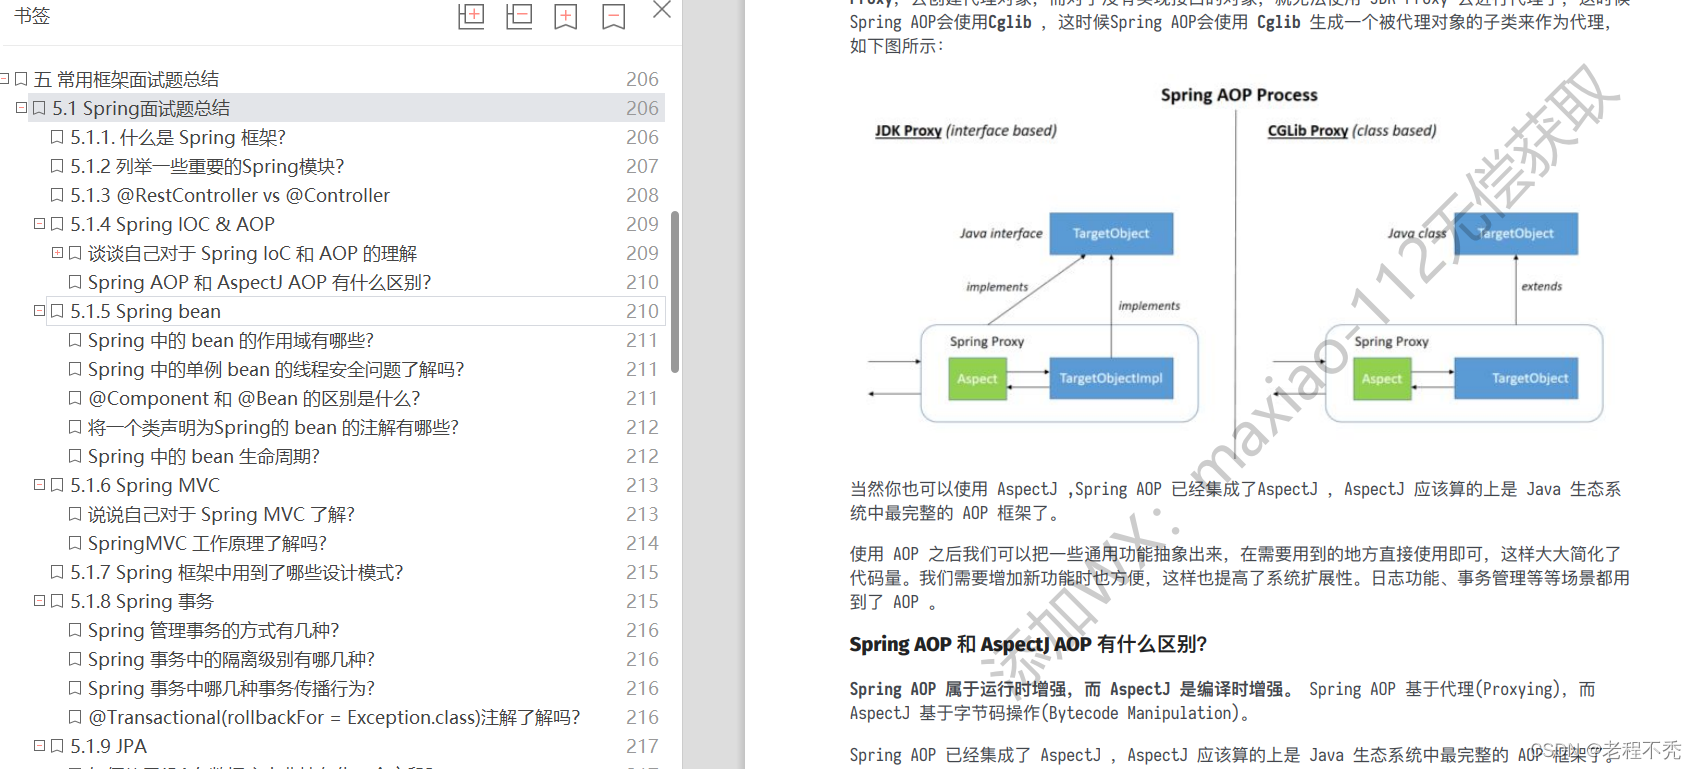Click heading Spring AOP 和 AspectJ AOP 有什么区别? in document
The image size is (1697, 769).
tap(1028, 644)
